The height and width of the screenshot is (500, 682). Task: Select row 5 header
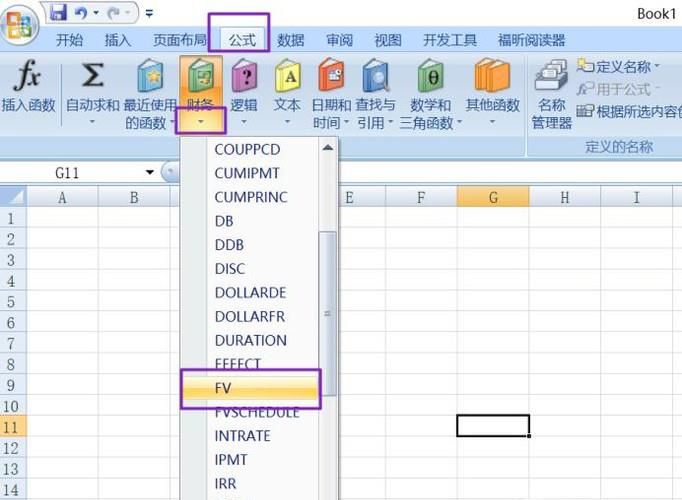click(13, 302)
